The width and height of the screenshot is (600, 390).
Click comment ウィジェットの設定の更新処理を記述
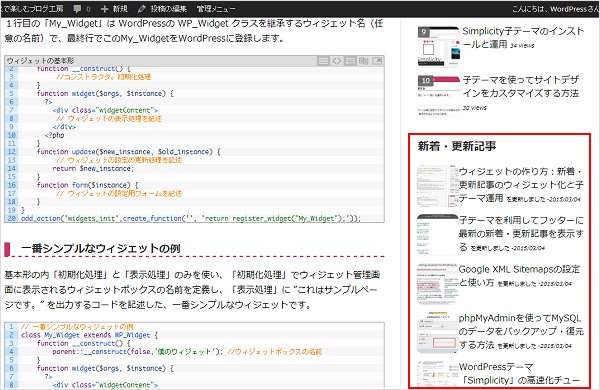pos(119,160)
